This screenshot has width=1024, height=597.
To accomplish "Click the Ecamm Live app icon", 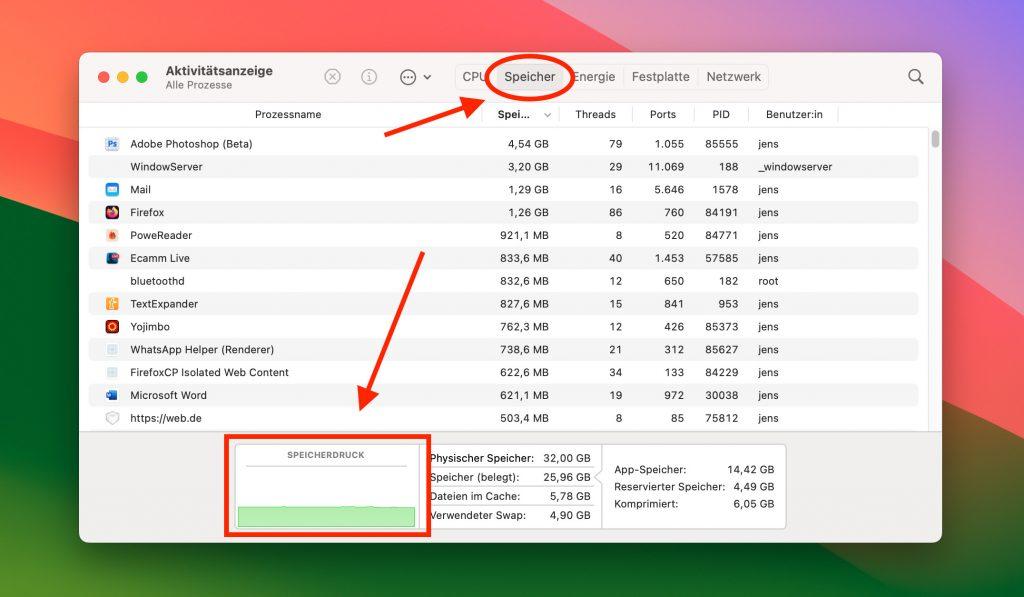I will (112, 258).
